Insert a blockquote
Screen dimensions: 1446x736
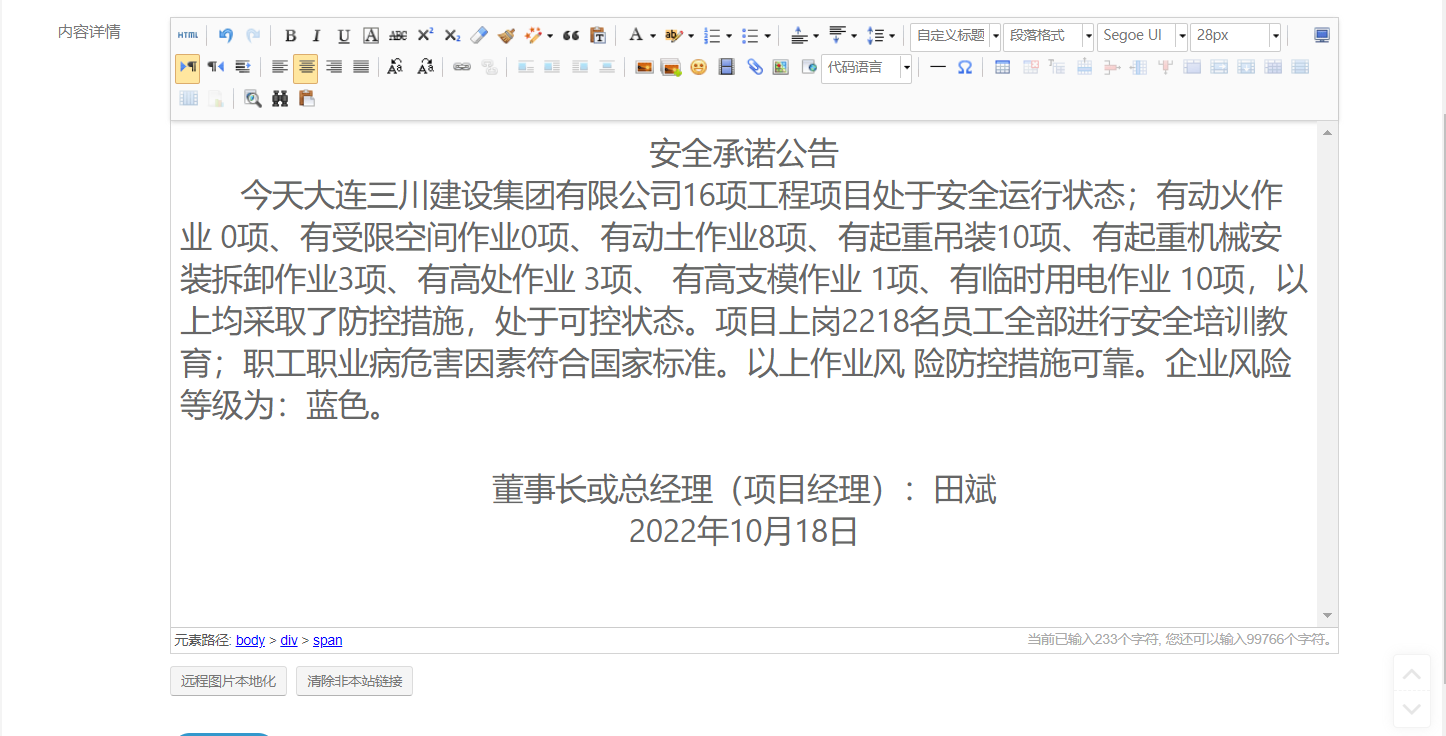click(571, 36)
